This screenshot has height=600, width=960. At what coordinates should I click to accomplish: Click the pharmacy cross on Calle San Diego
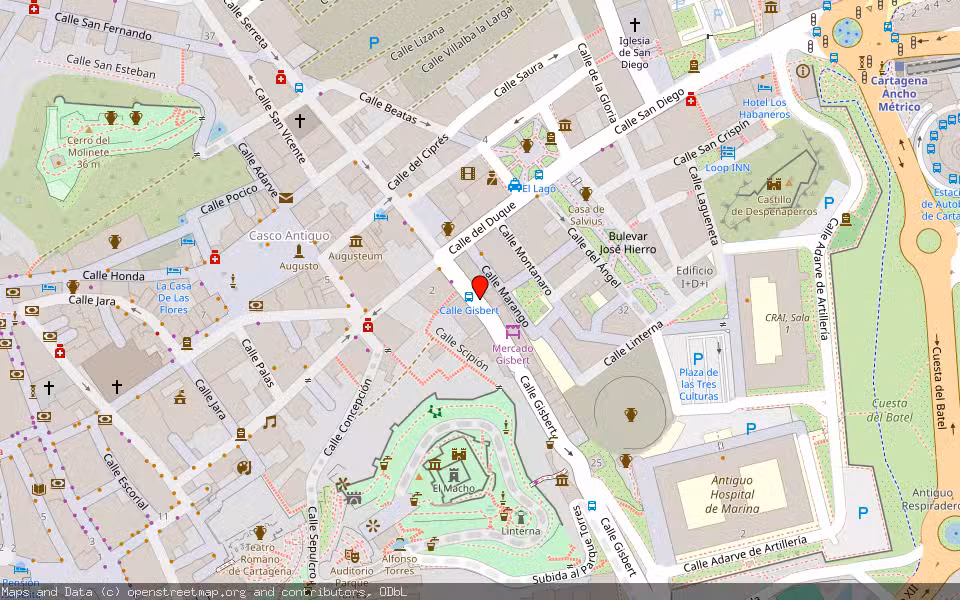691,101
